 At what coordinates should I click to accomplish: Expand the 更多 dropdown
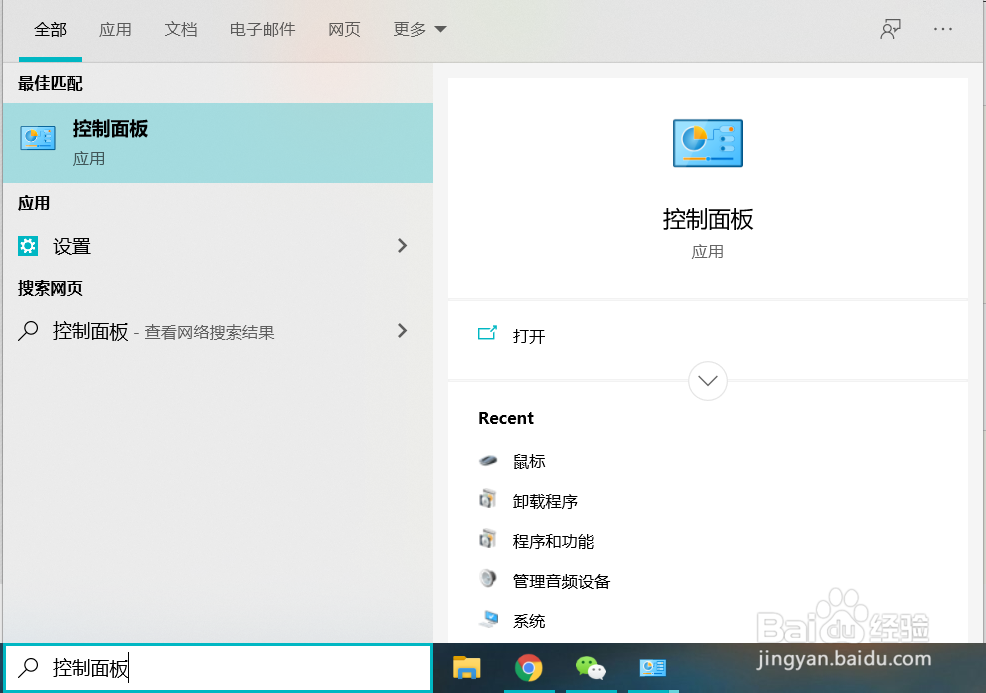419,30
